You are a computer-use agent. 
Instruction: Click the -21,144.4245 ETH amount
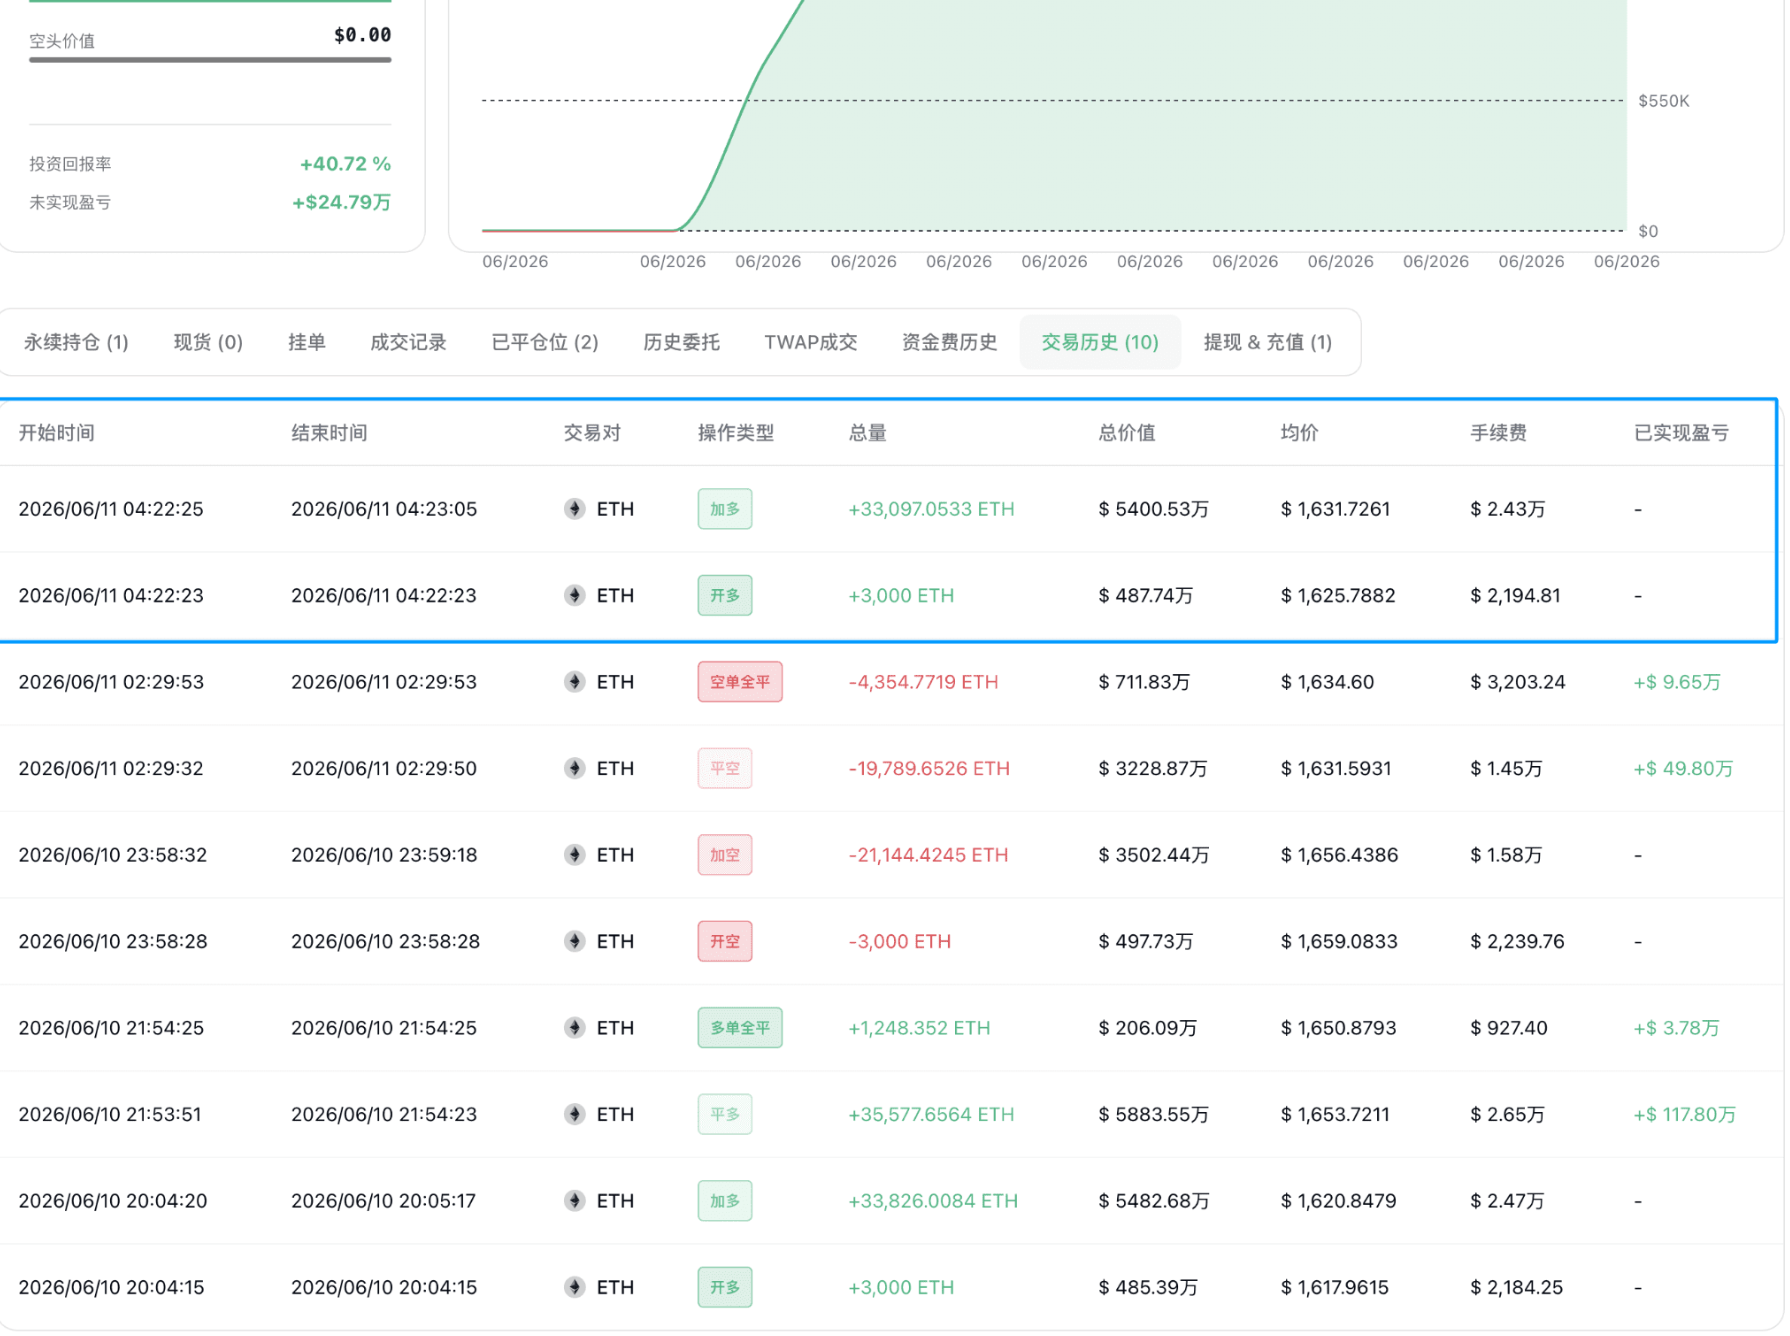coord(928,855)
